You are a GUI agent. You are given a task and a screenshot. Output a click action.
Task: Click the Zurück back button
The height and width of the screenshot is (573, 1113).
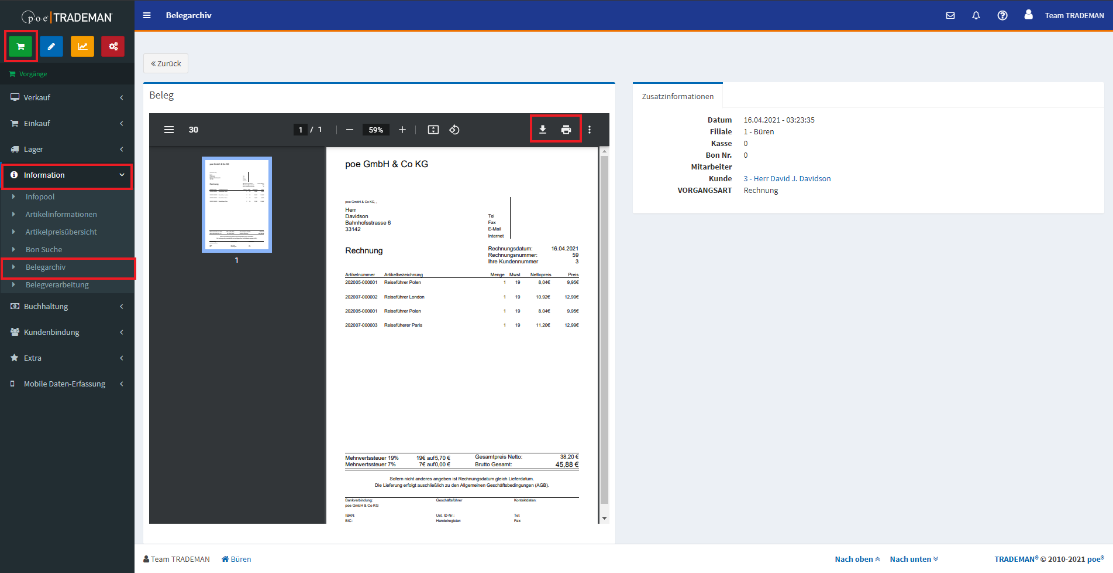pyautogui.click(x=165, y=63)
